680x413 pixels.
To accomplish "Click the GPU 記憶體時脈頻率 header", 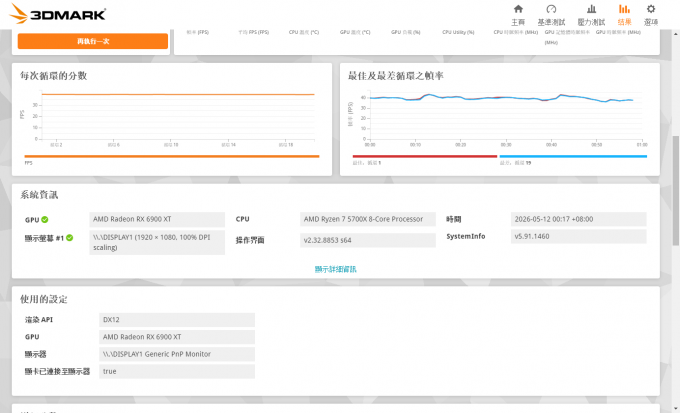I will click(567, 37).
